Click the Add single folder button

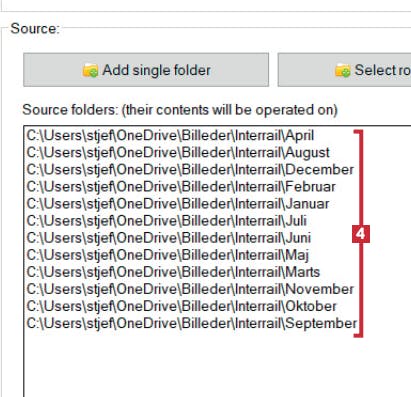146,70
